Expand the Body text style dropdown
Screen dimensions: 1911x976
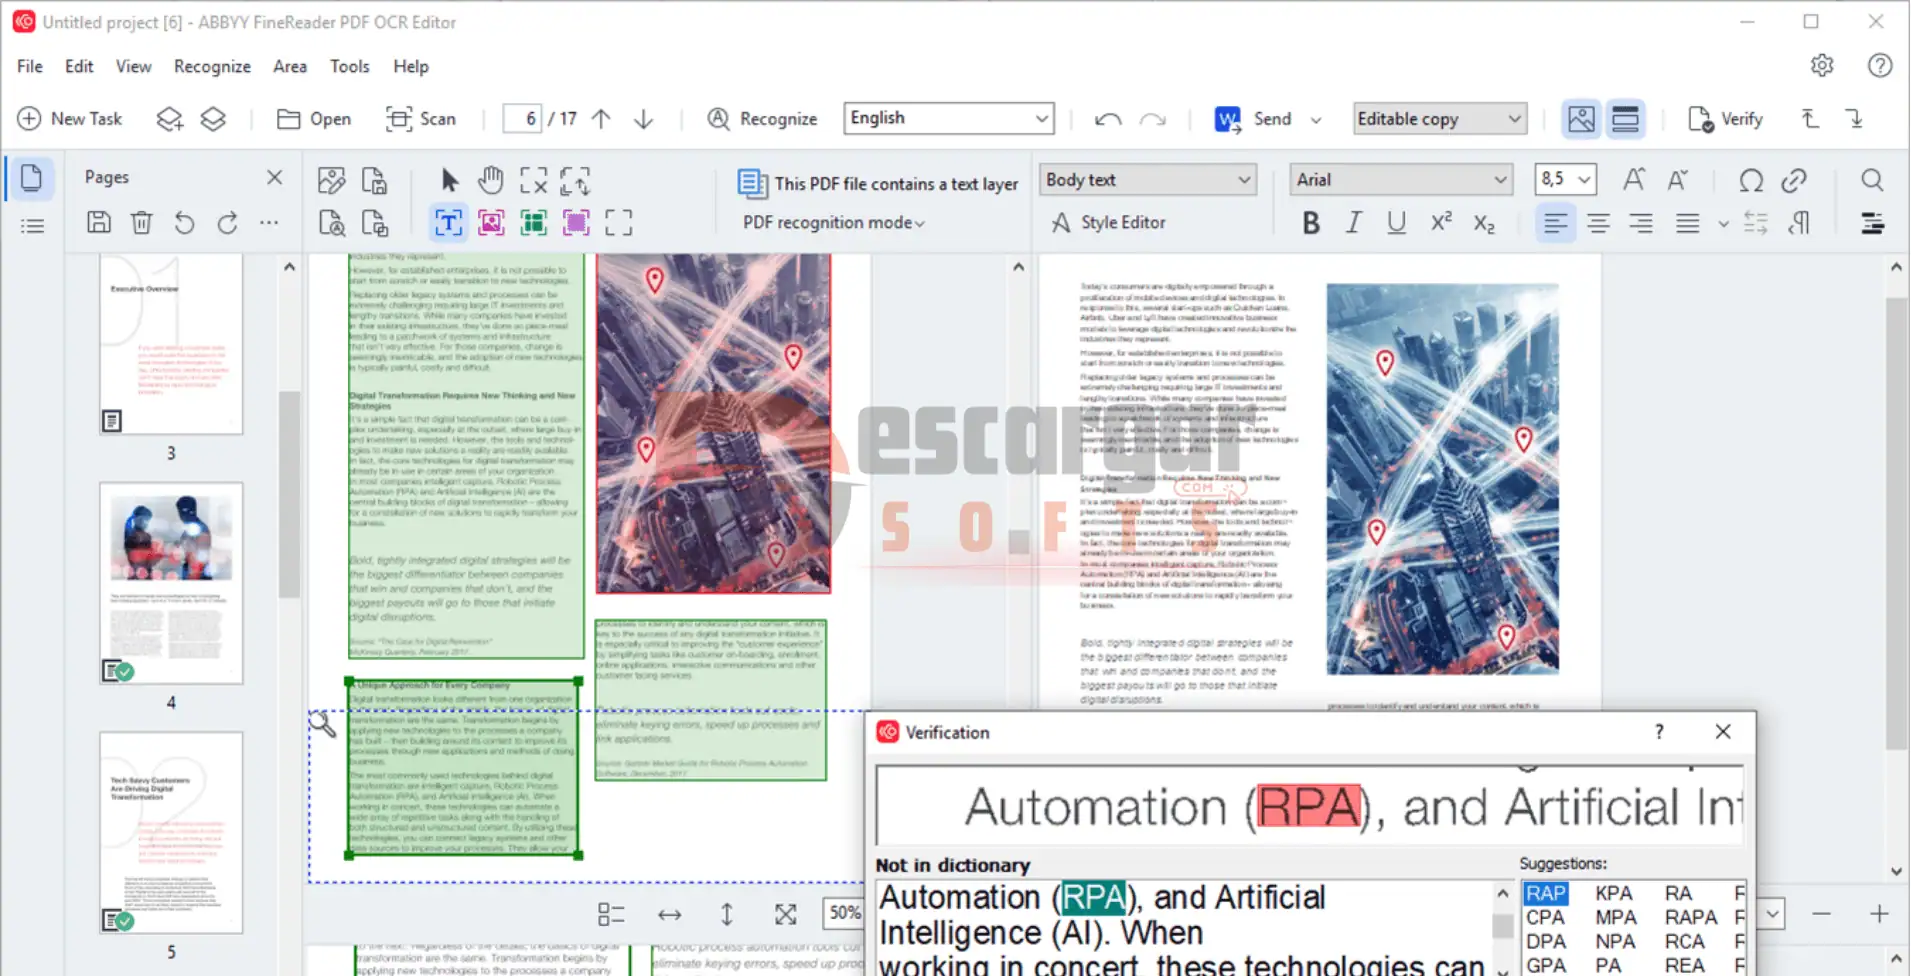(x=1147, y=180)
